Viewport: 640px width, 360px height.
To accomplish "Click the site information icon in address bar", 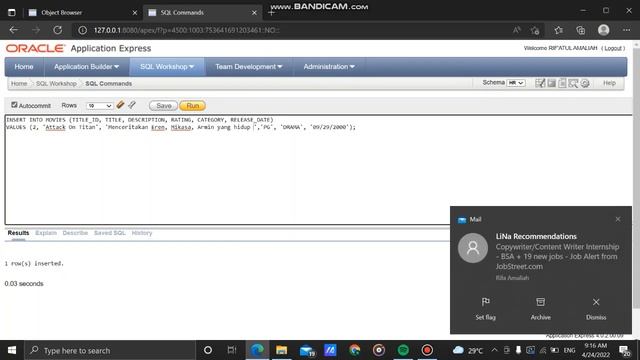I will point(82,30).
